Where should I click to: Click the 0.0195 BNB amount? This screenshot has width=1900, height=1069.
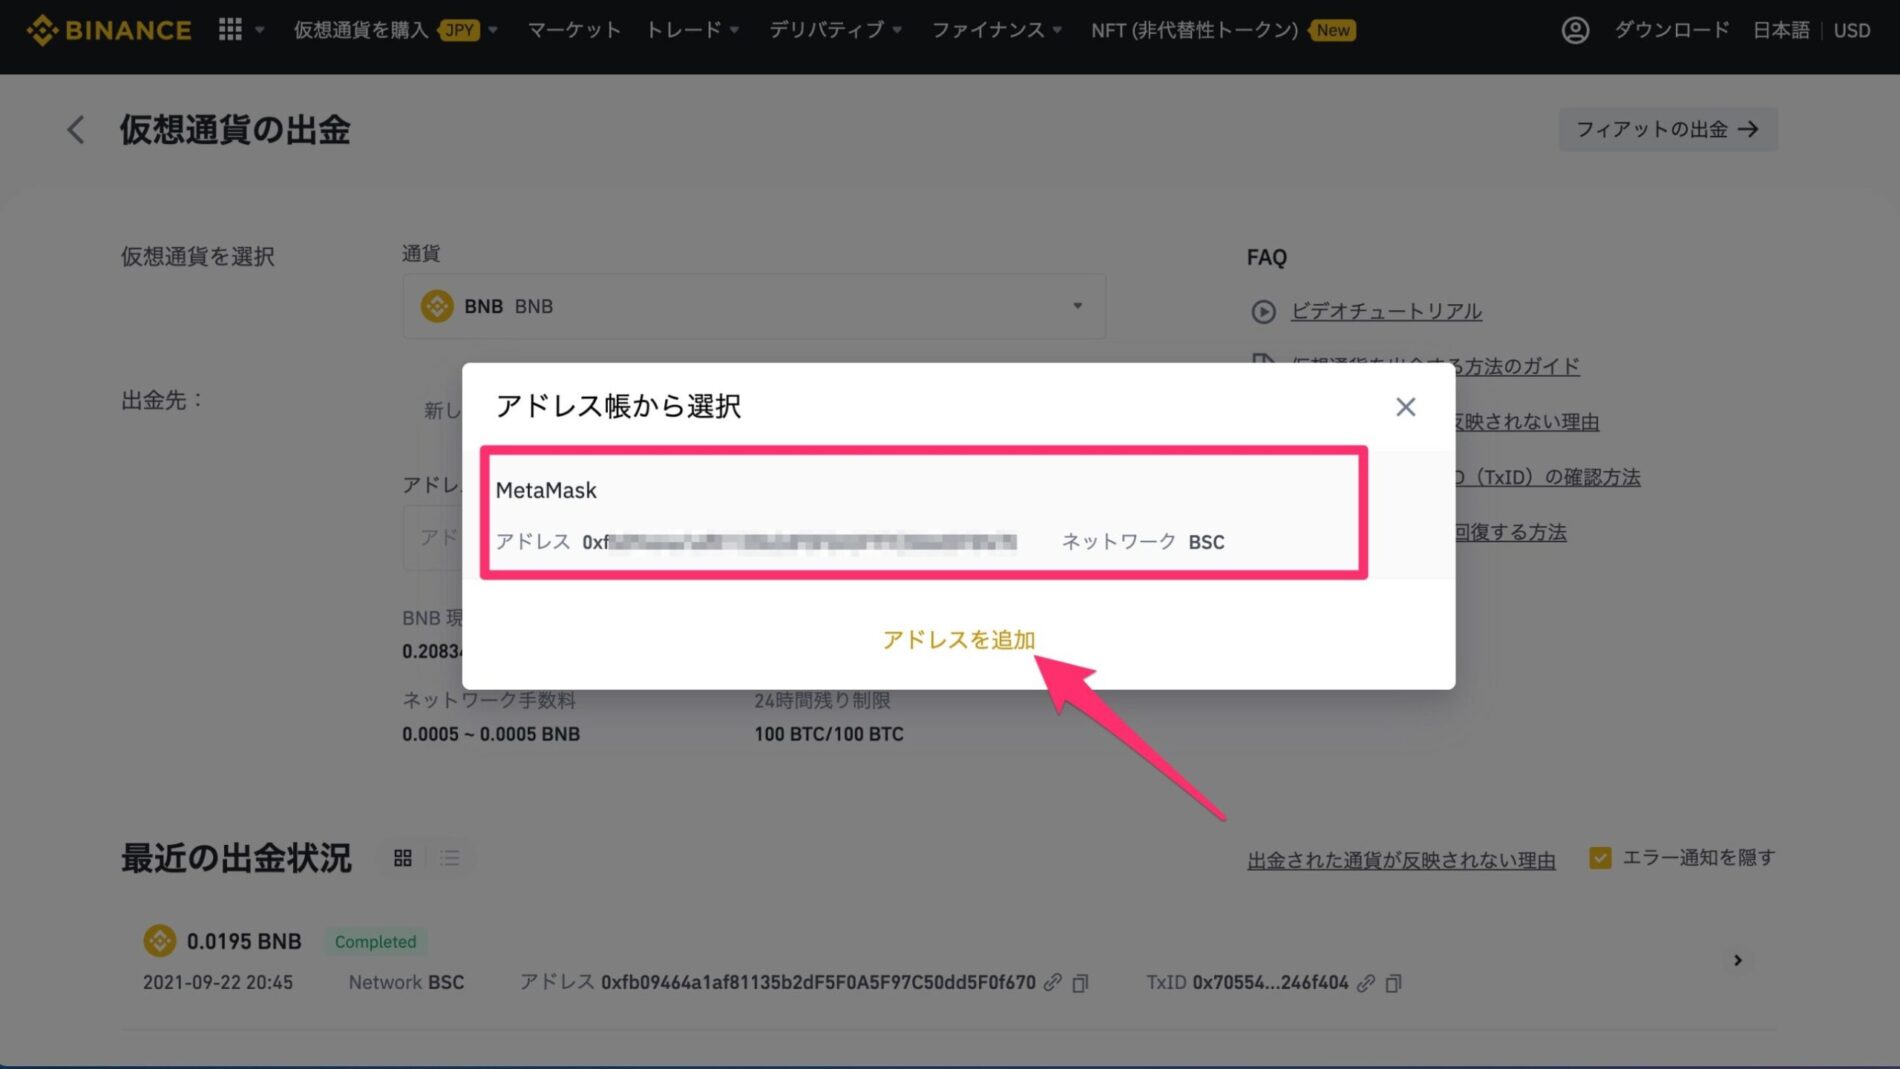point(244,941)
